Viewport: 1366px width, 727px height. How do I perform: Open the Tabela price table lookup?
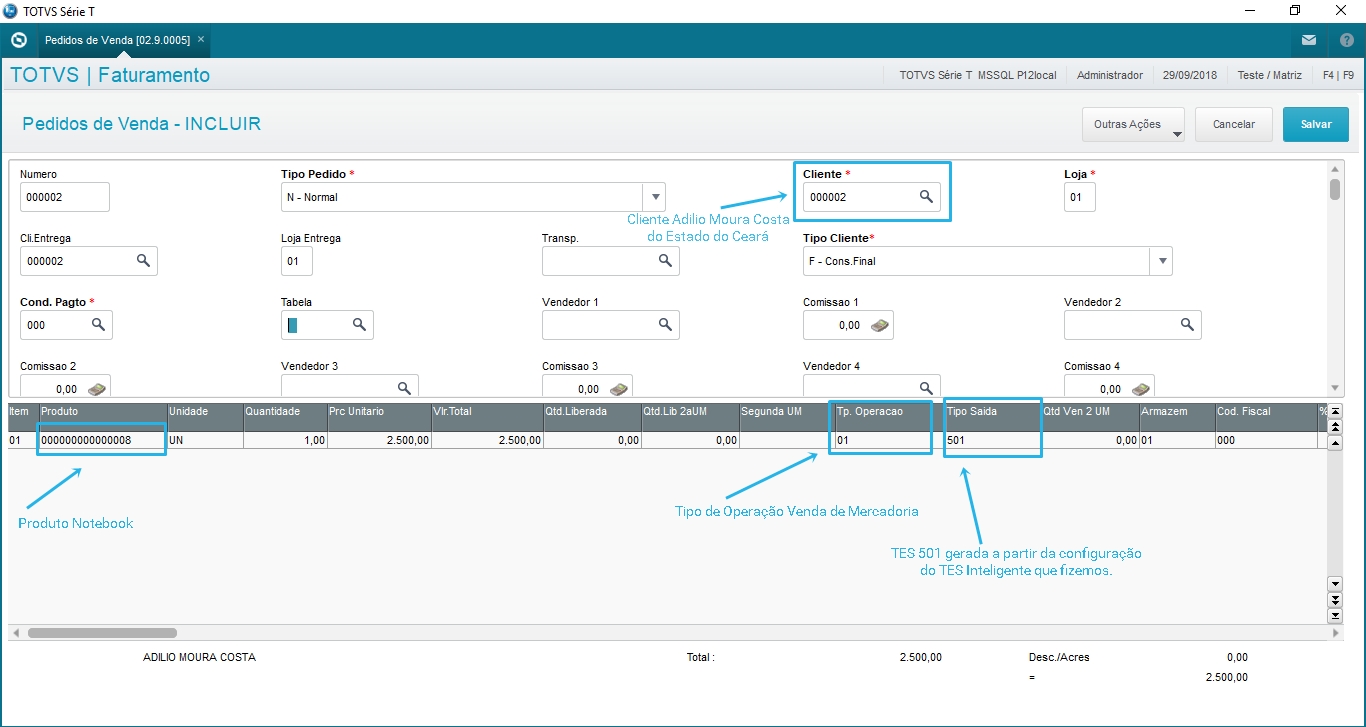pyautogui.click(x=360, y=325)
